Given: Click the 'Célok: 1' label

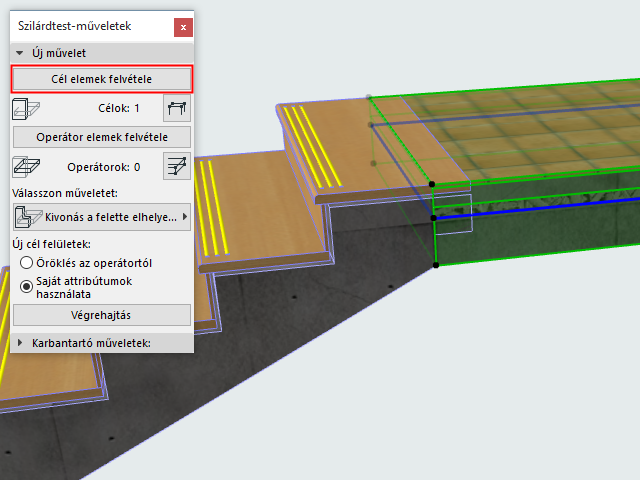Looking at the screenshot, I should 119,108.
